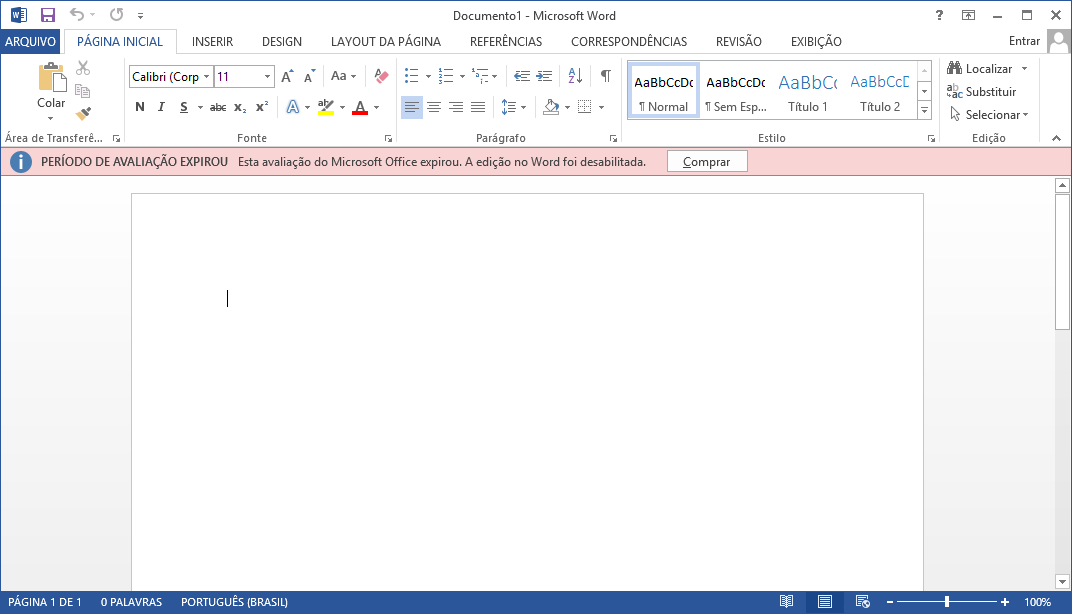Decrease font size with the small A icon

tap(310, 76)
